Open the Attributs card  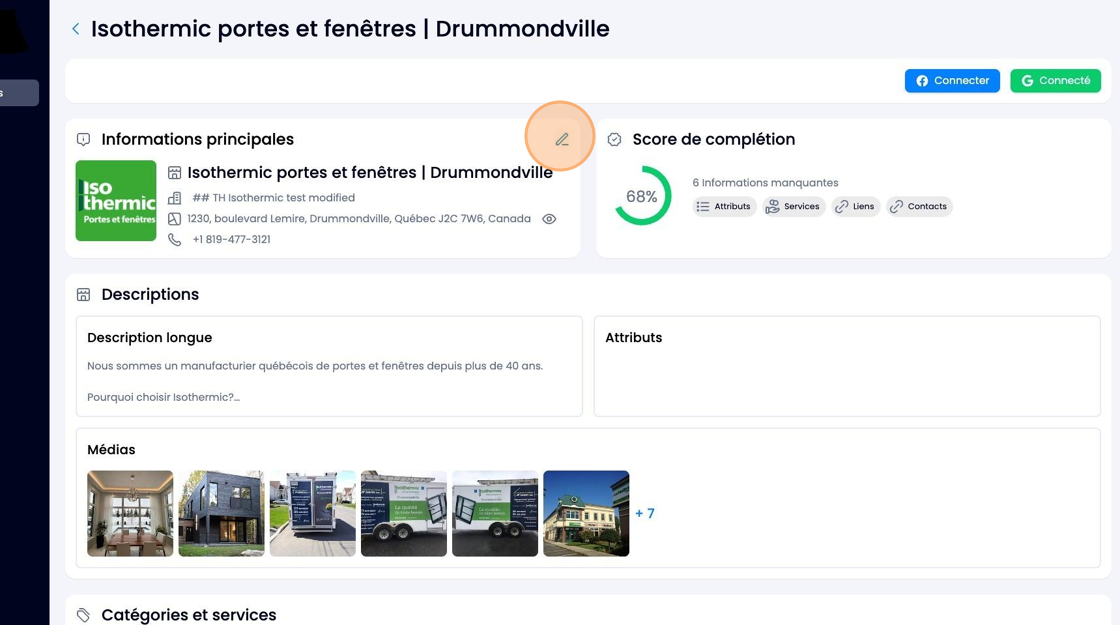847,366
